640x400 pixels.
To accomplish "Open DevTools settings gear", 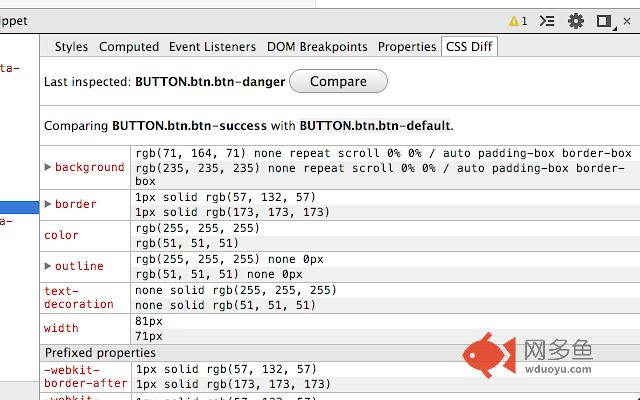I will point(576,21).
